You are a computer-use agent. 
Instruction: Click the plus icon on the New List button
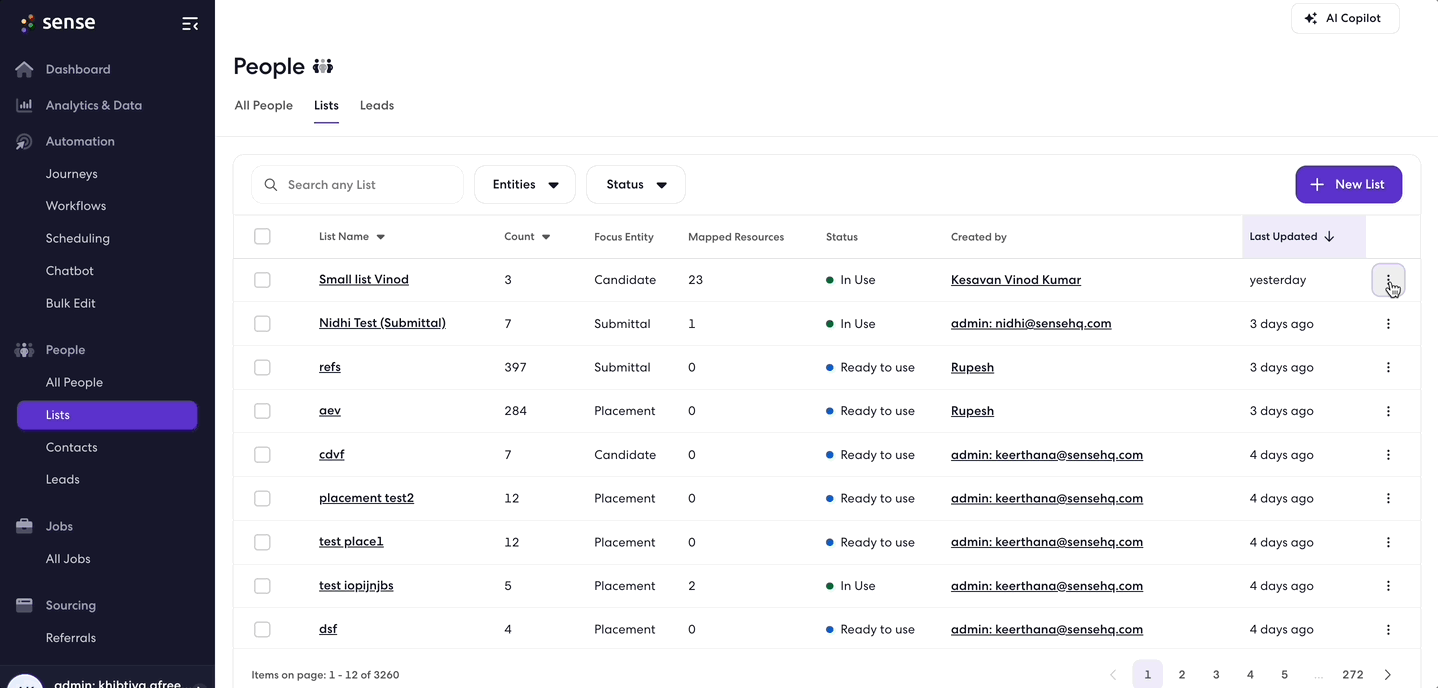(x=1317, y=185)
